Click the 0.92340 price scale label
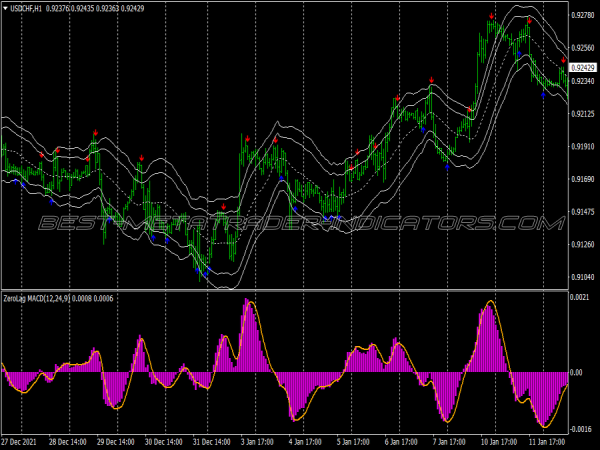Image resolution: width=600 pixels, height=450 pixels. click(583, 81)
